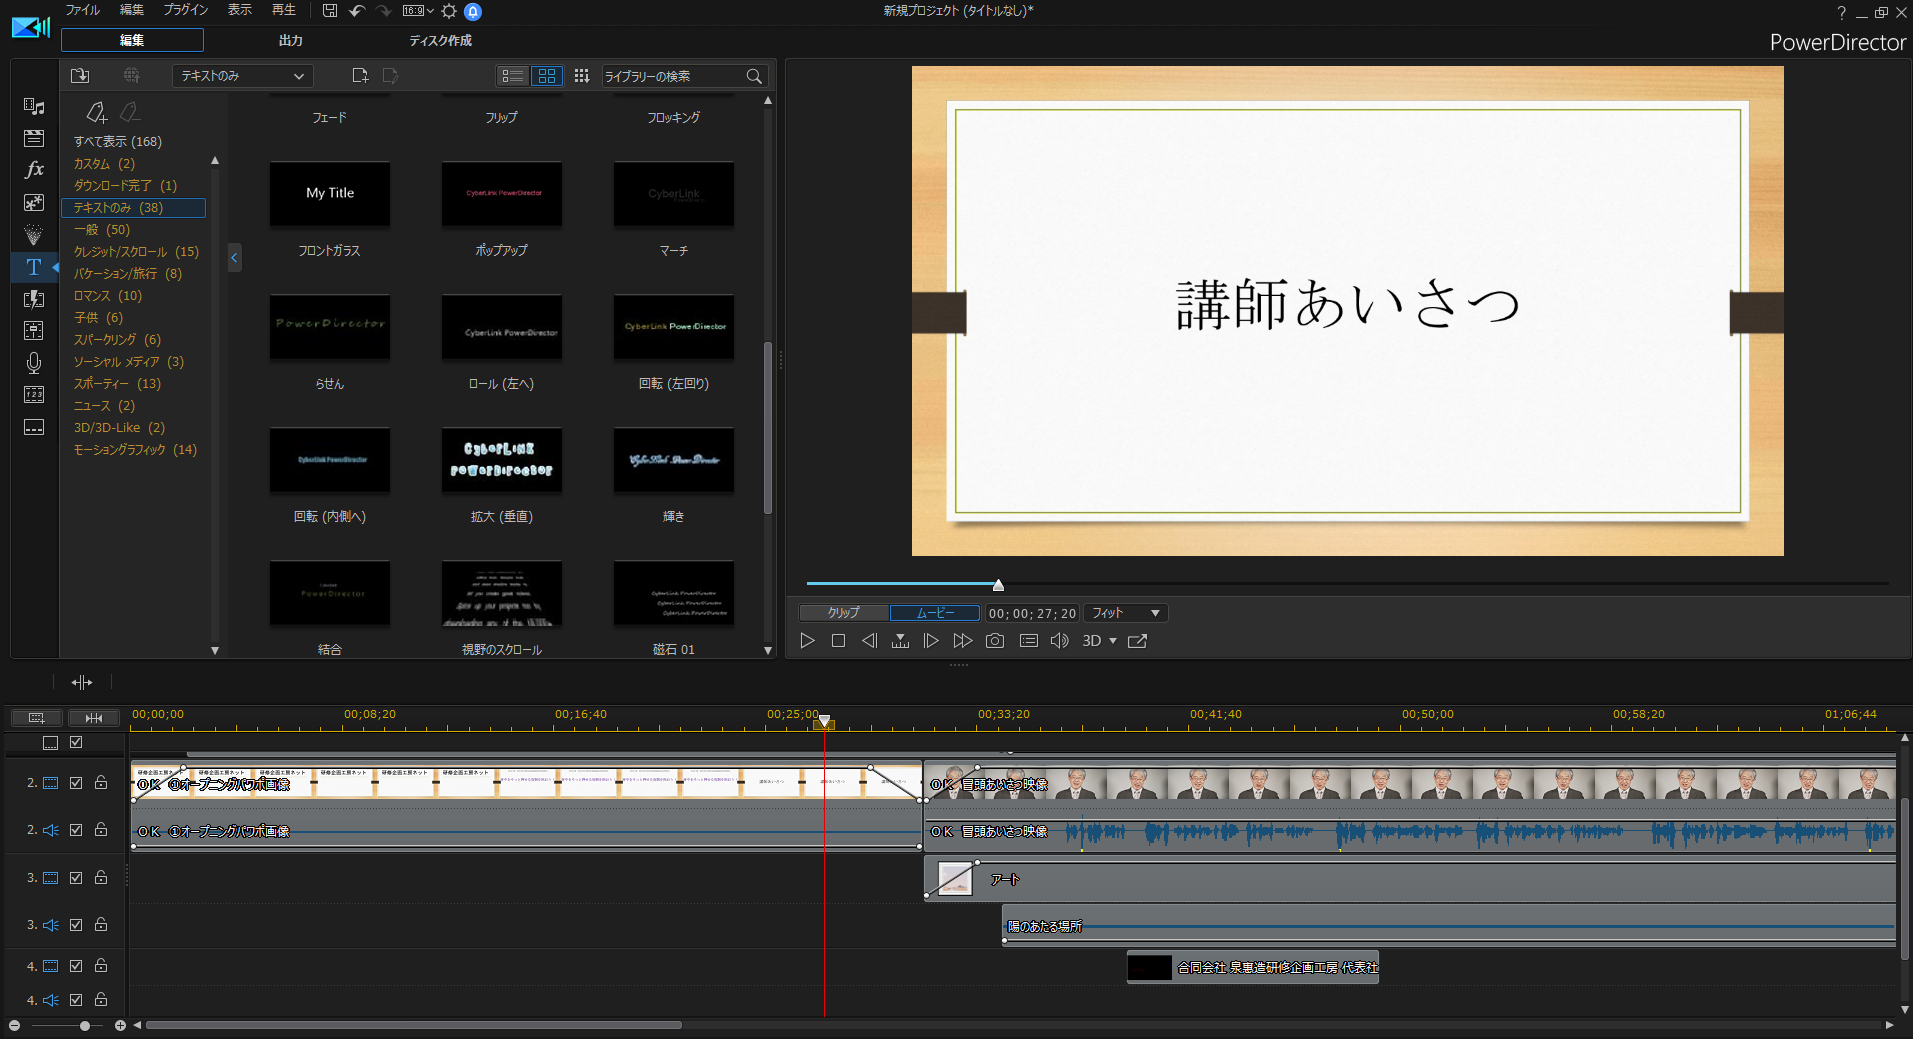
Task: Open the 3D mode dropdown arrow
Action: (x=1113, y=641)
